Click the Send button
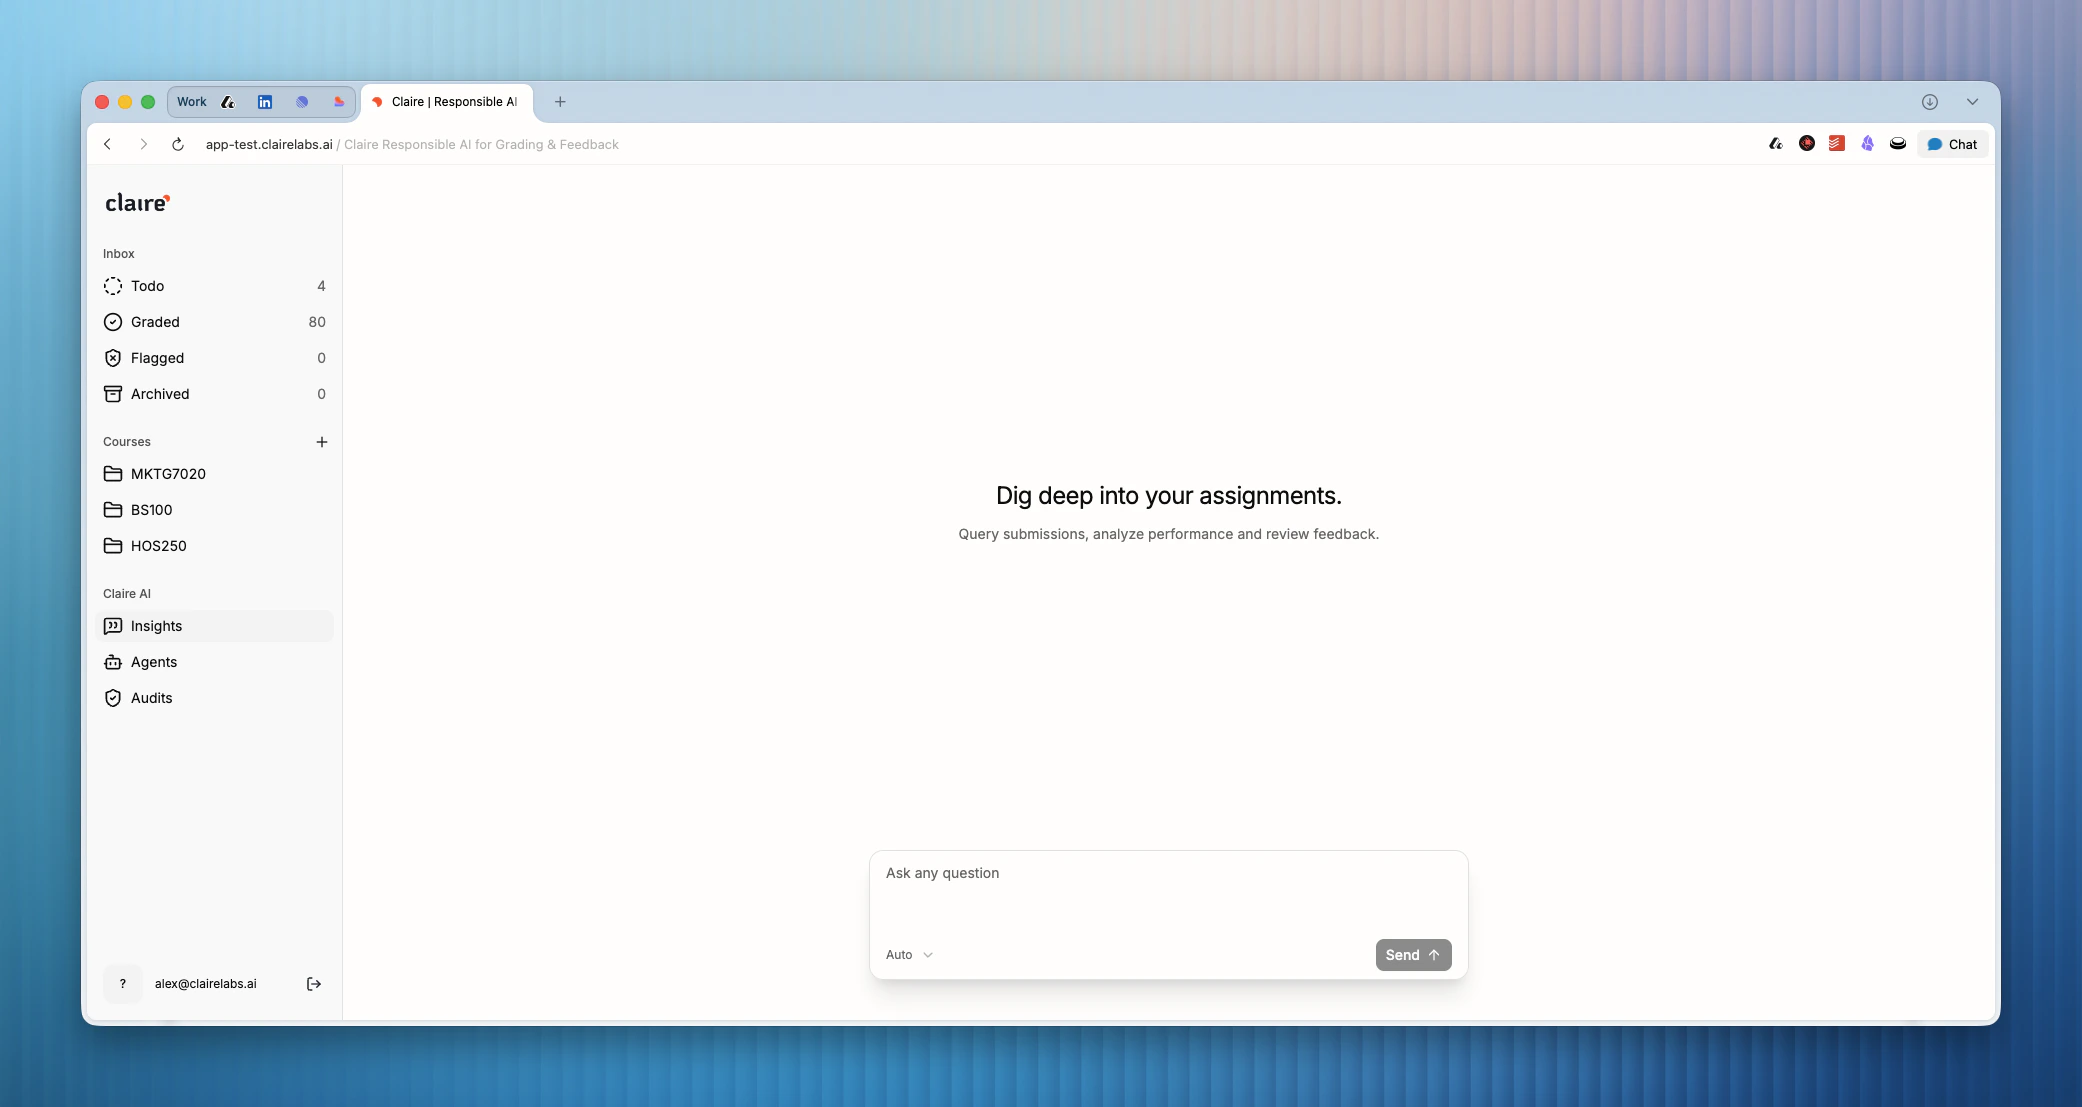The image size is (2082, 1107). pos(1413,955)
